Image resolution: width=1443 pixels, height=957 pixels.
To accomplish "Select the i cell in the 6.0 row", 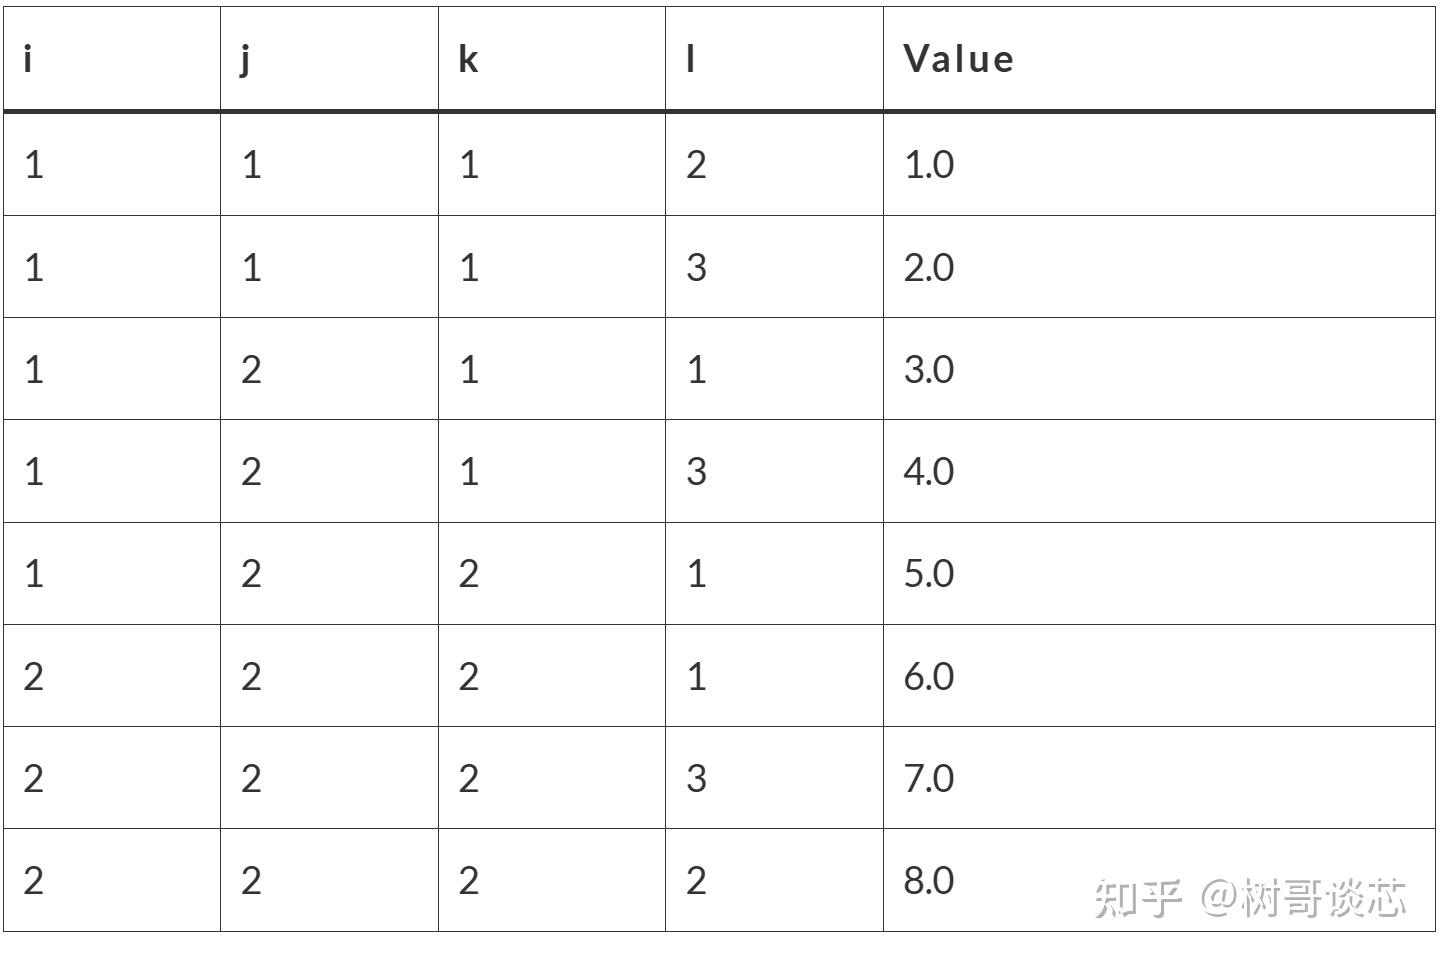I will pyautogui.click(x=112, y=676).
